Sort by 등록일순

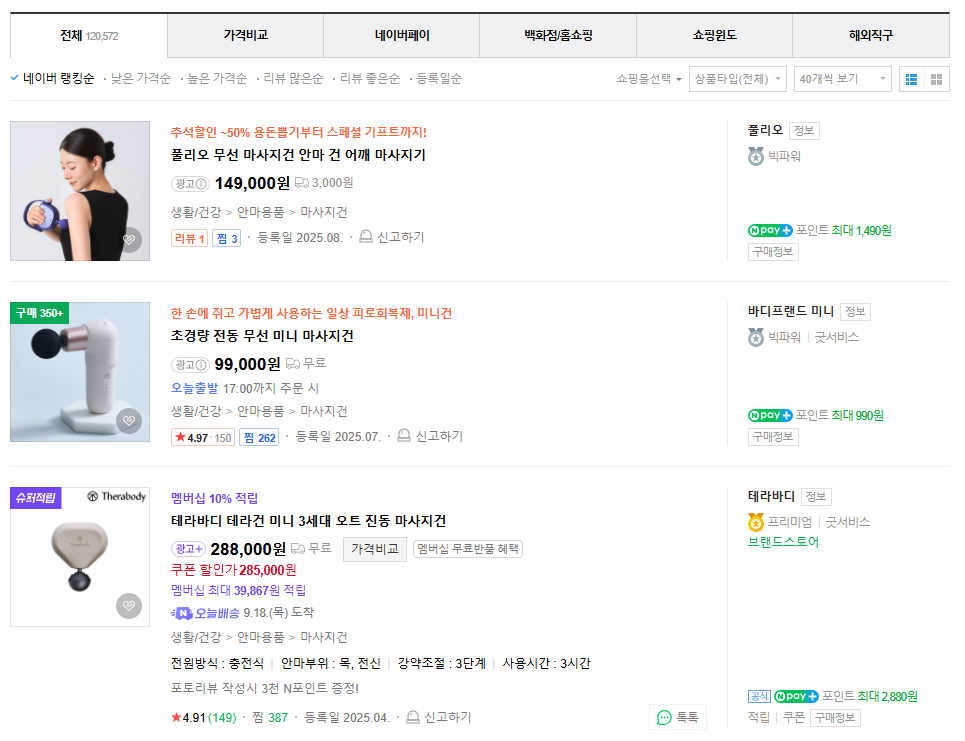pyautogui.click(x=439, y=78)
